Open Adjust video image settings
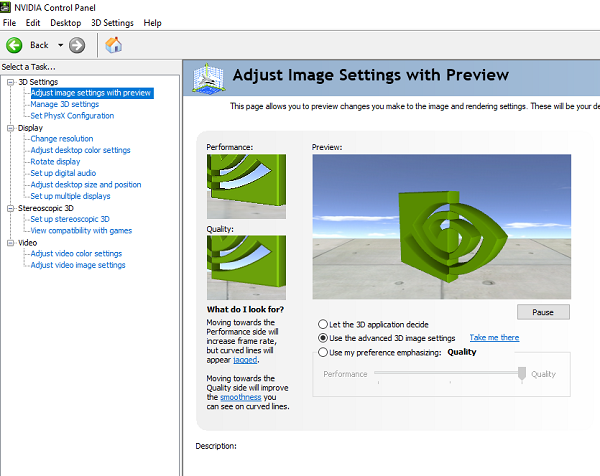Screen dimensions: 600x476 78,265
